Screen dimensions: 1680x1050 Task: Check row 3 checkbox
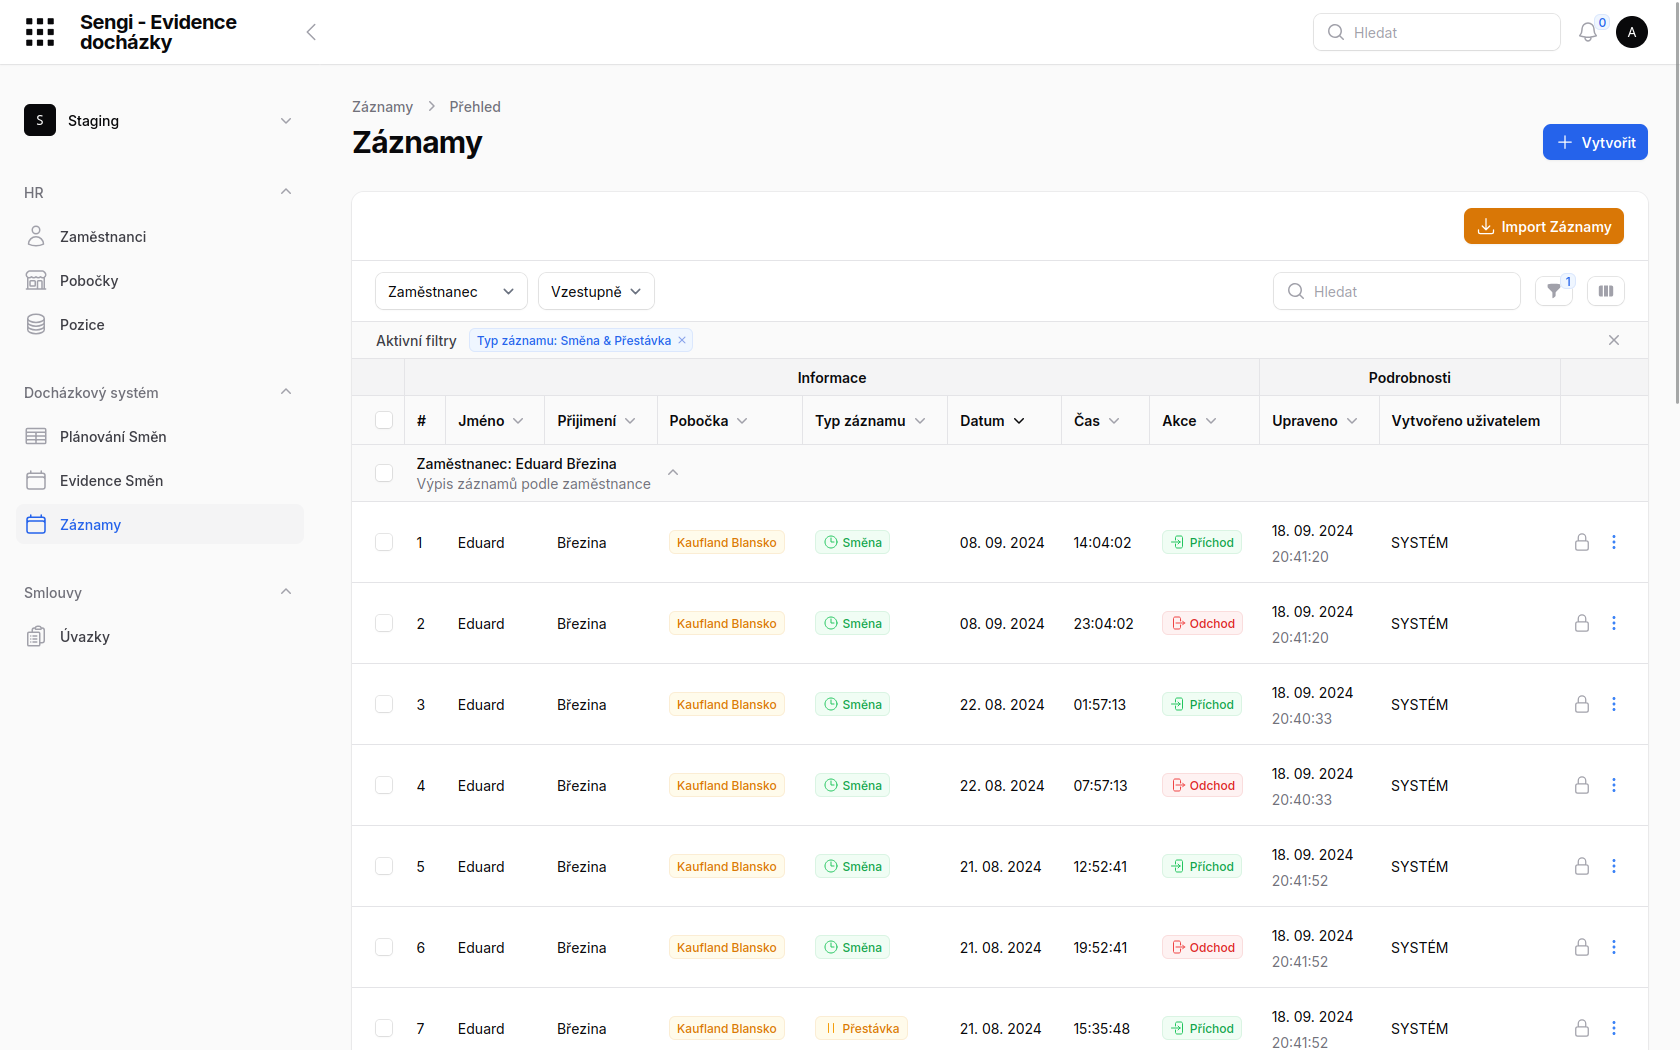click(384, 704)
